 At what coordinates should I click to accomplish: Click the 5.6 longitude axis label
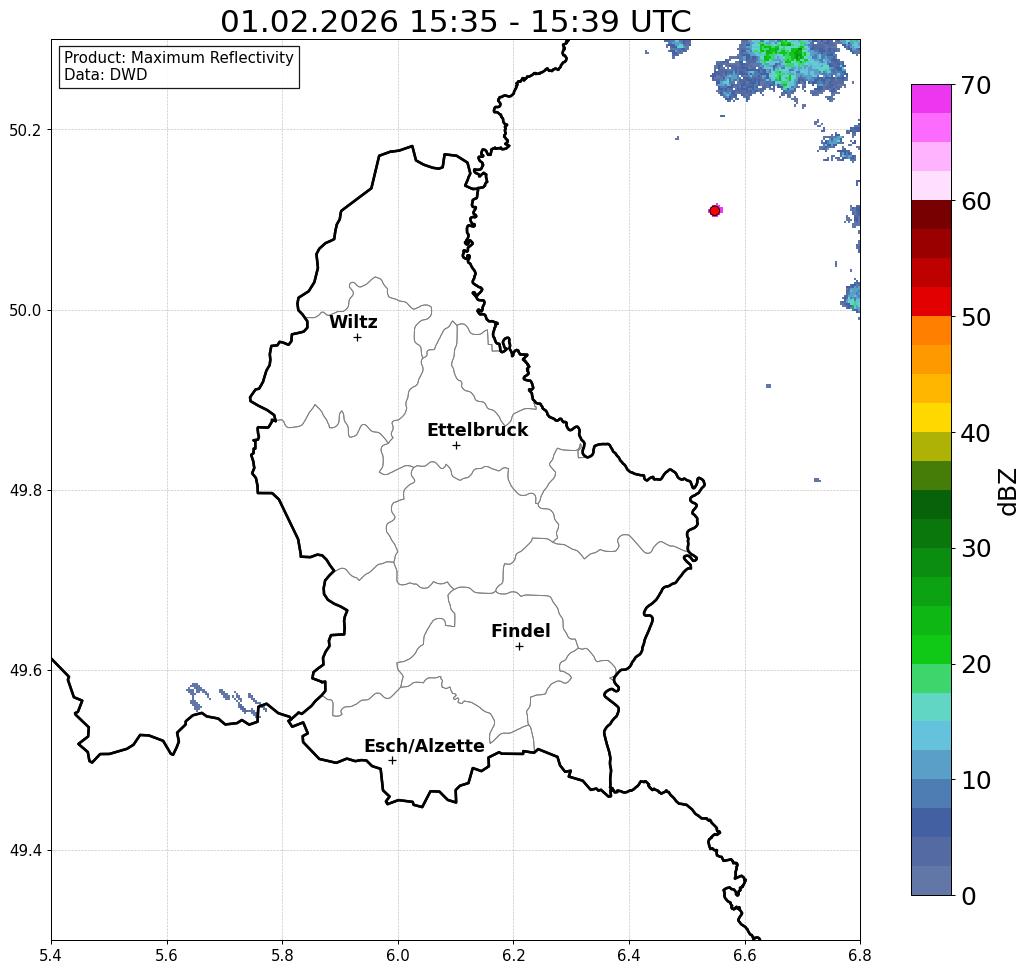pyautogui.click(x=167, y=955)
